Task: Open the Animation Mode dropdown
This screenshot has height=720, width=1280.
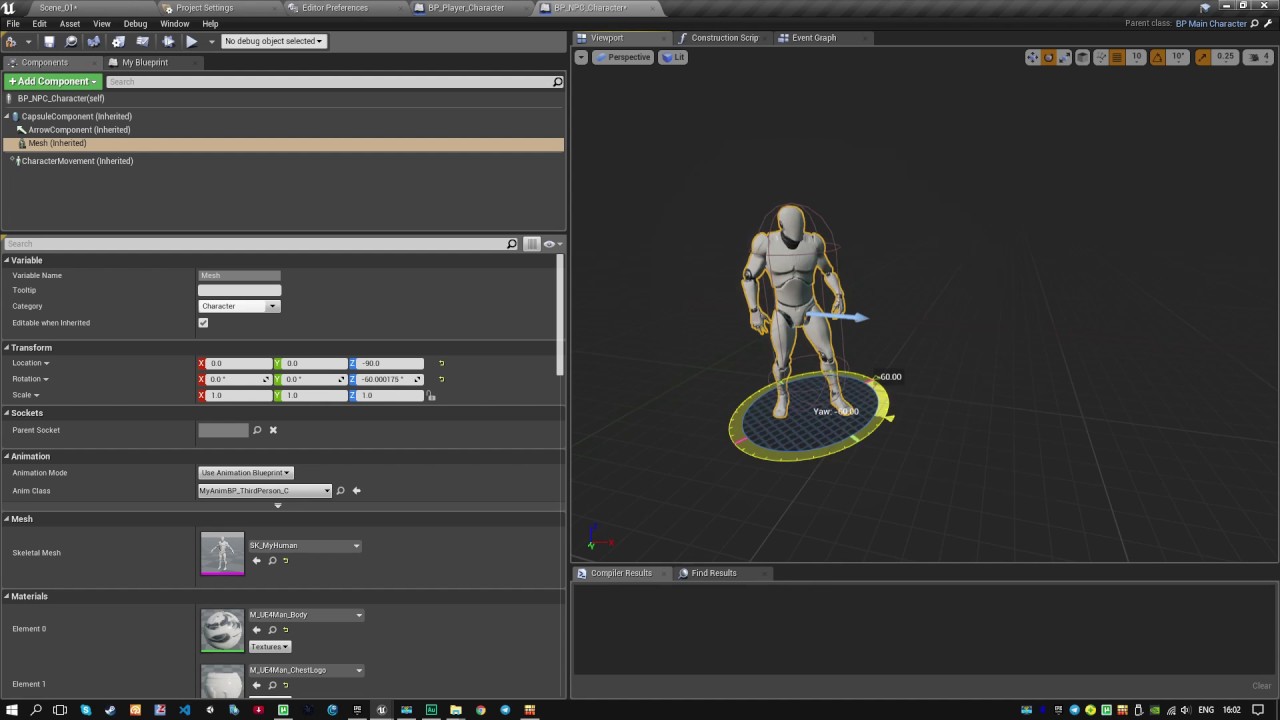Action: 246,473
